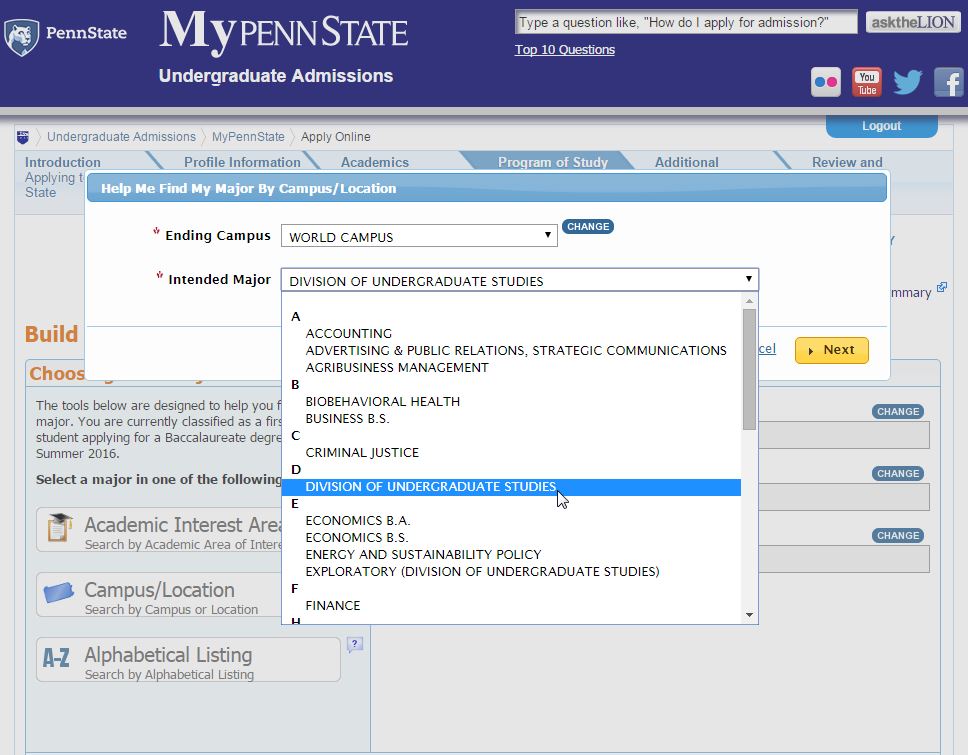
Task: Select FINANCE from the major list
Action: point(333,606)
